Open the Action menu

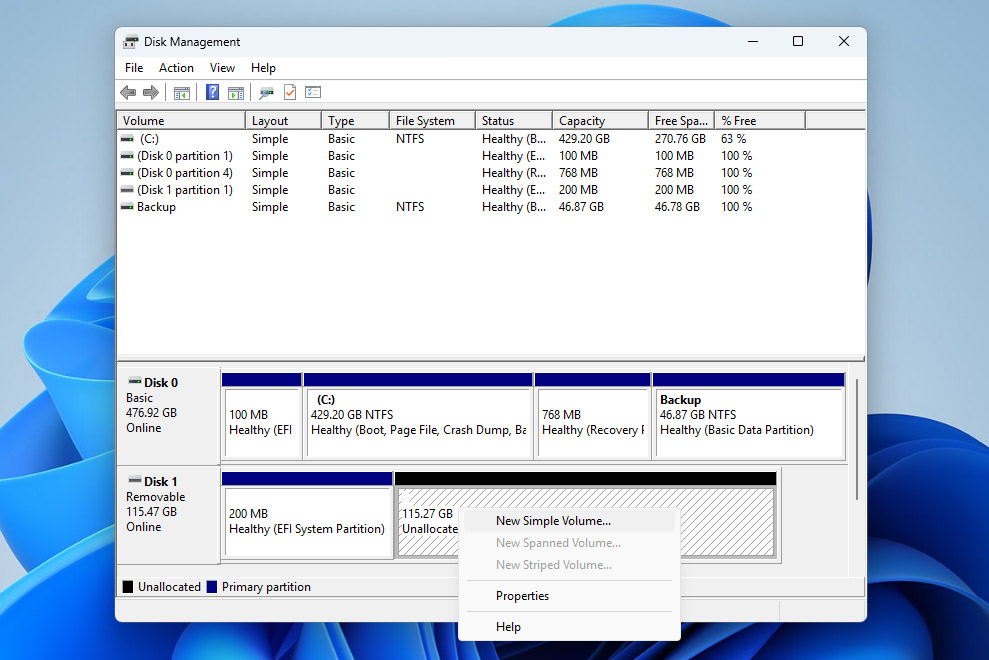176,67
